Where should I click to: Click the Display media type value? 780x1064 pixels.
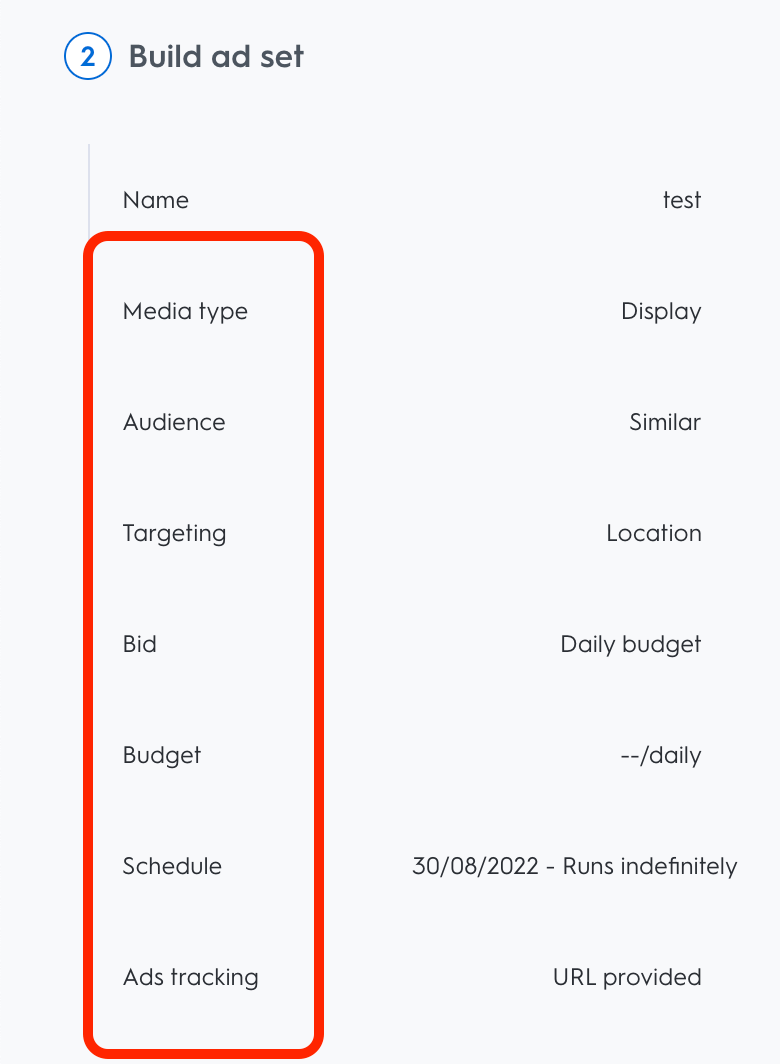click(661, 311)
